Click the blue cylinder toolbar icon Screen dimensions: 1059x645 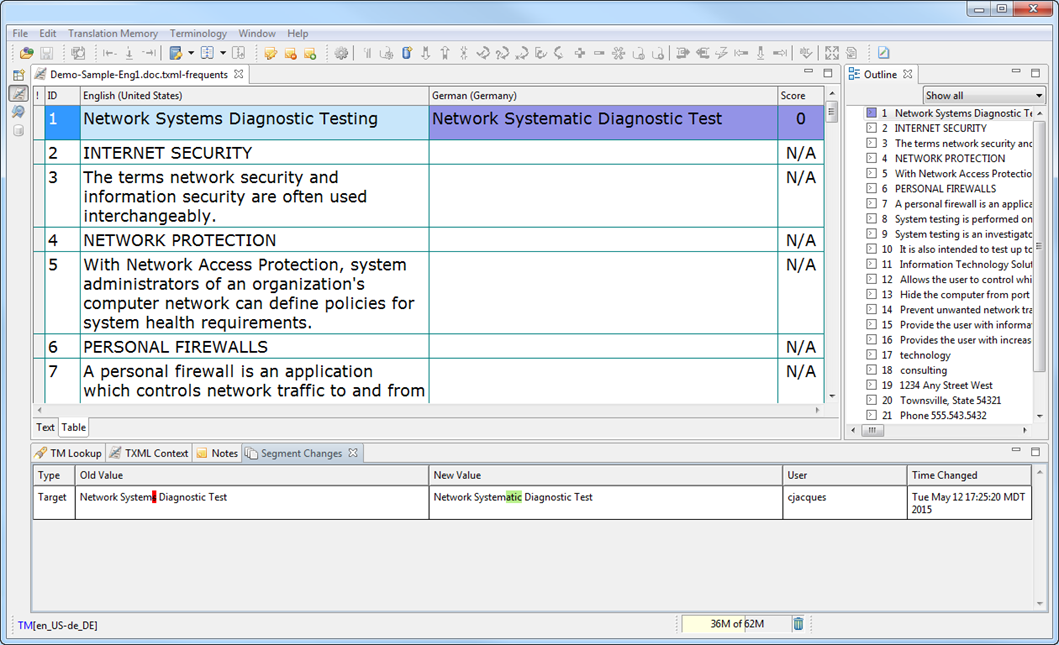(407, 53)
